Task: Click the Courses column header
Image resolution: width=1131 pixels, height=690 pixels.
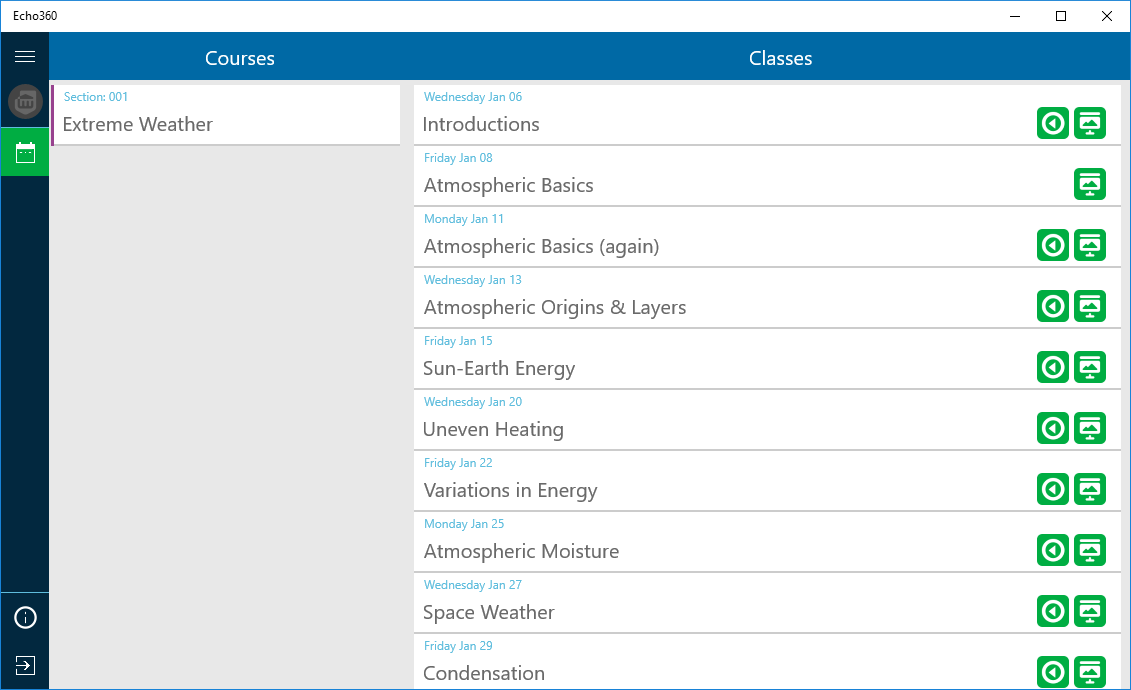Action: coord(240,58)
